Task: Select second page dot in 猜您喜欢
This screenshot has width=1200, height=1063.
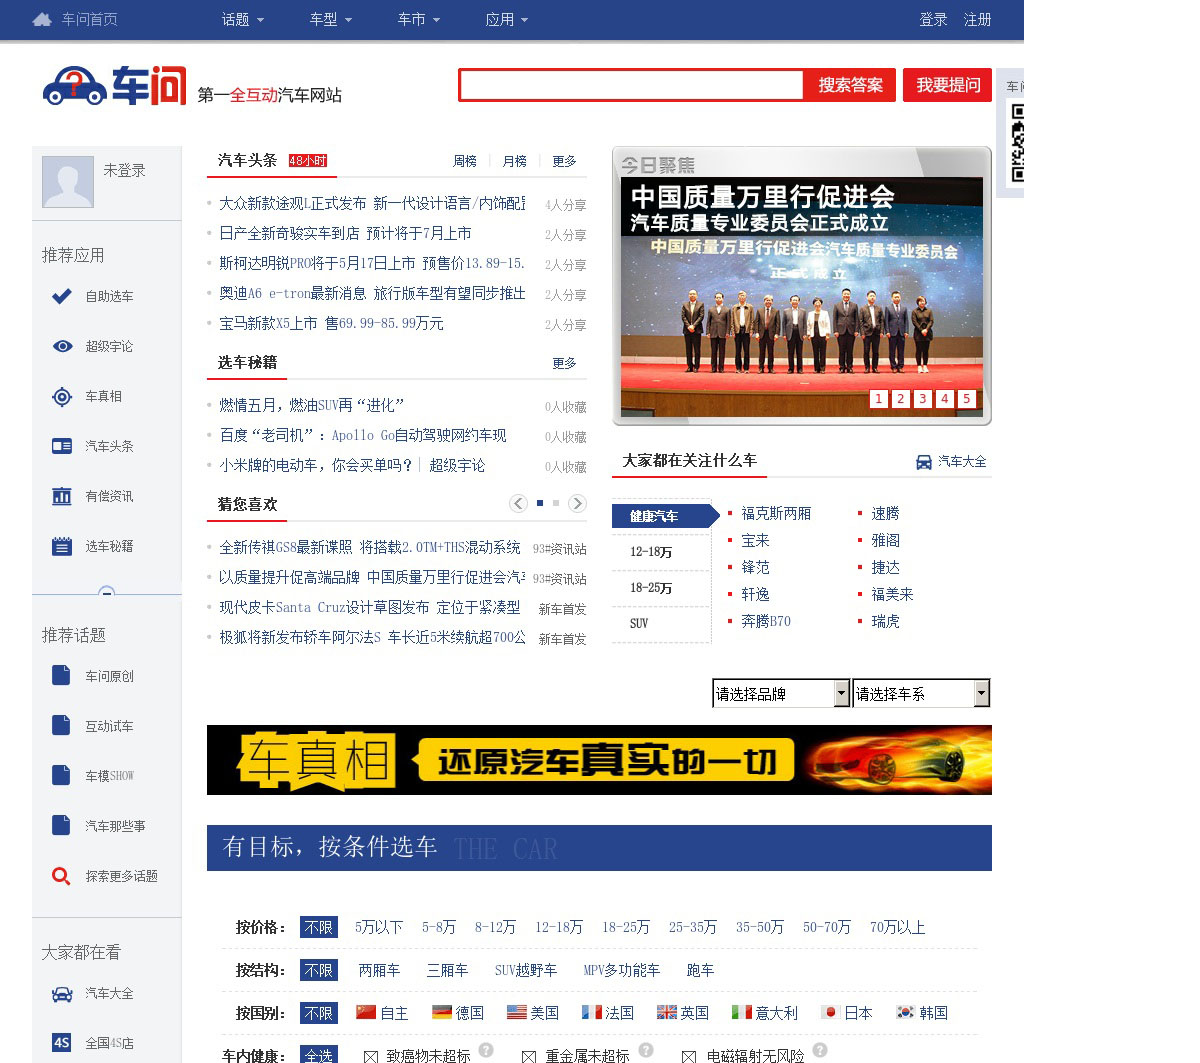Action: [x=556, y=503]
